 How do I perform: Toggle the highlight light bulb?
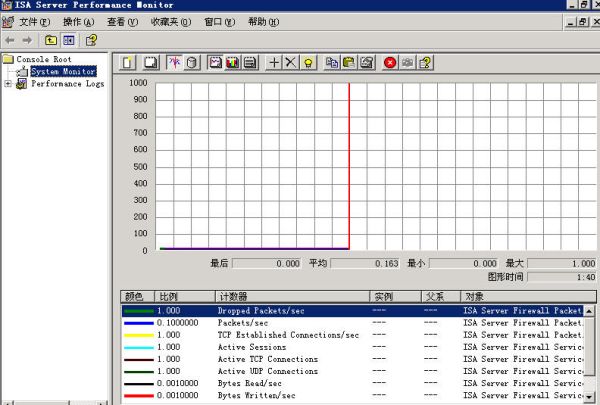(310, 62)
